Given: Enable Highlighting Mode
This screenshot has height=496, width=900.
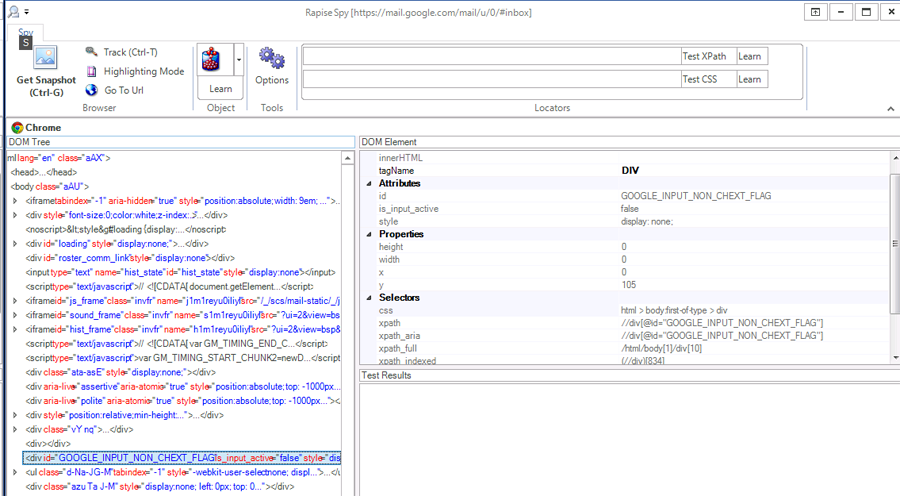Looking at the screenshot, I should coord(134,71).
